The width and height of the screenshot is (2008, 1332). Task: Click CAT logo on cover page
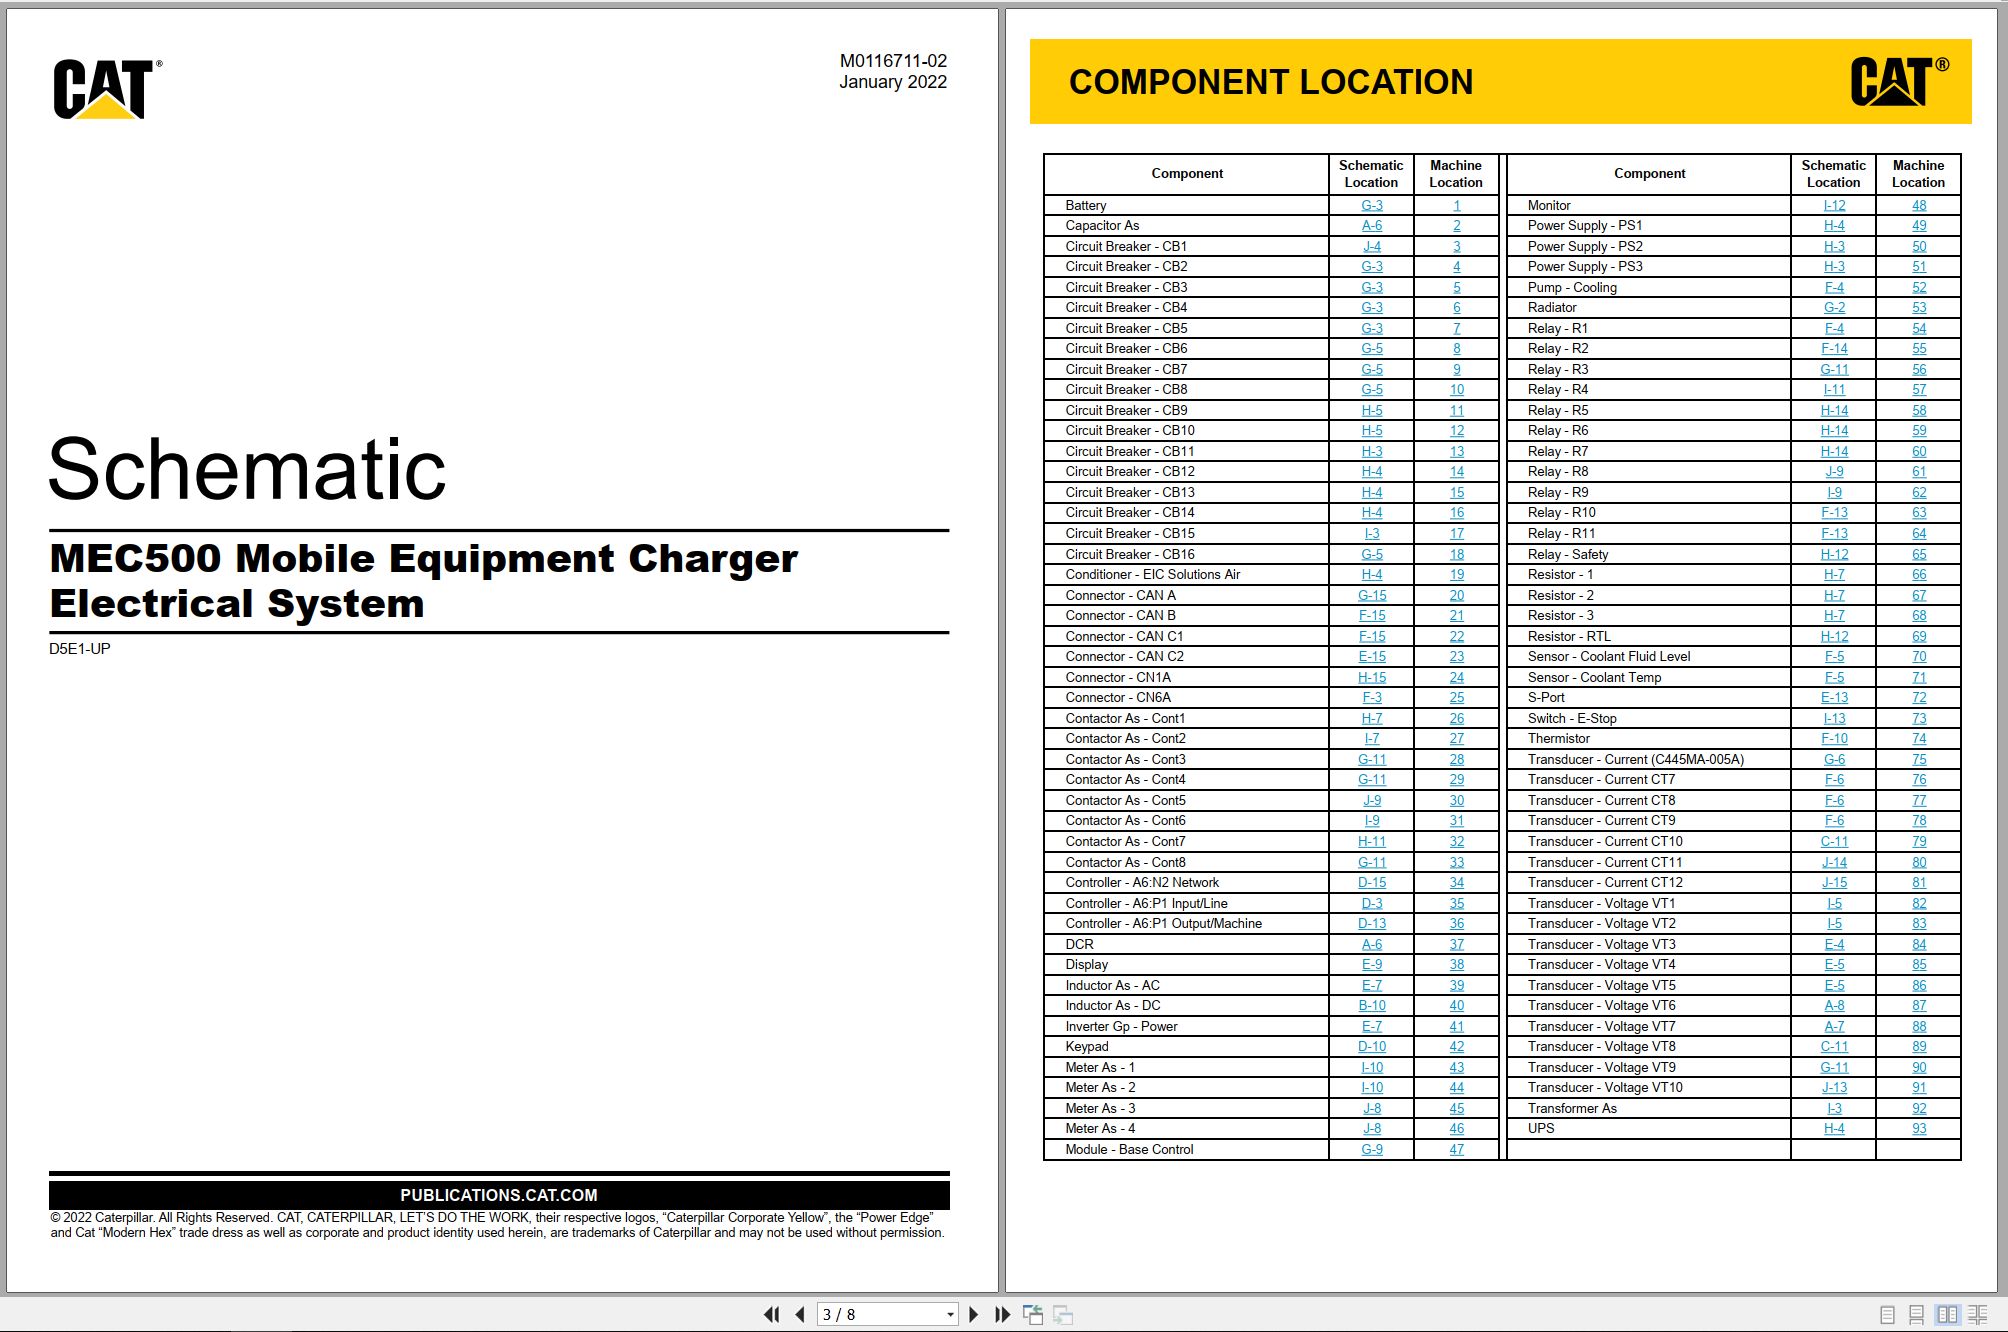pos(107,88)
